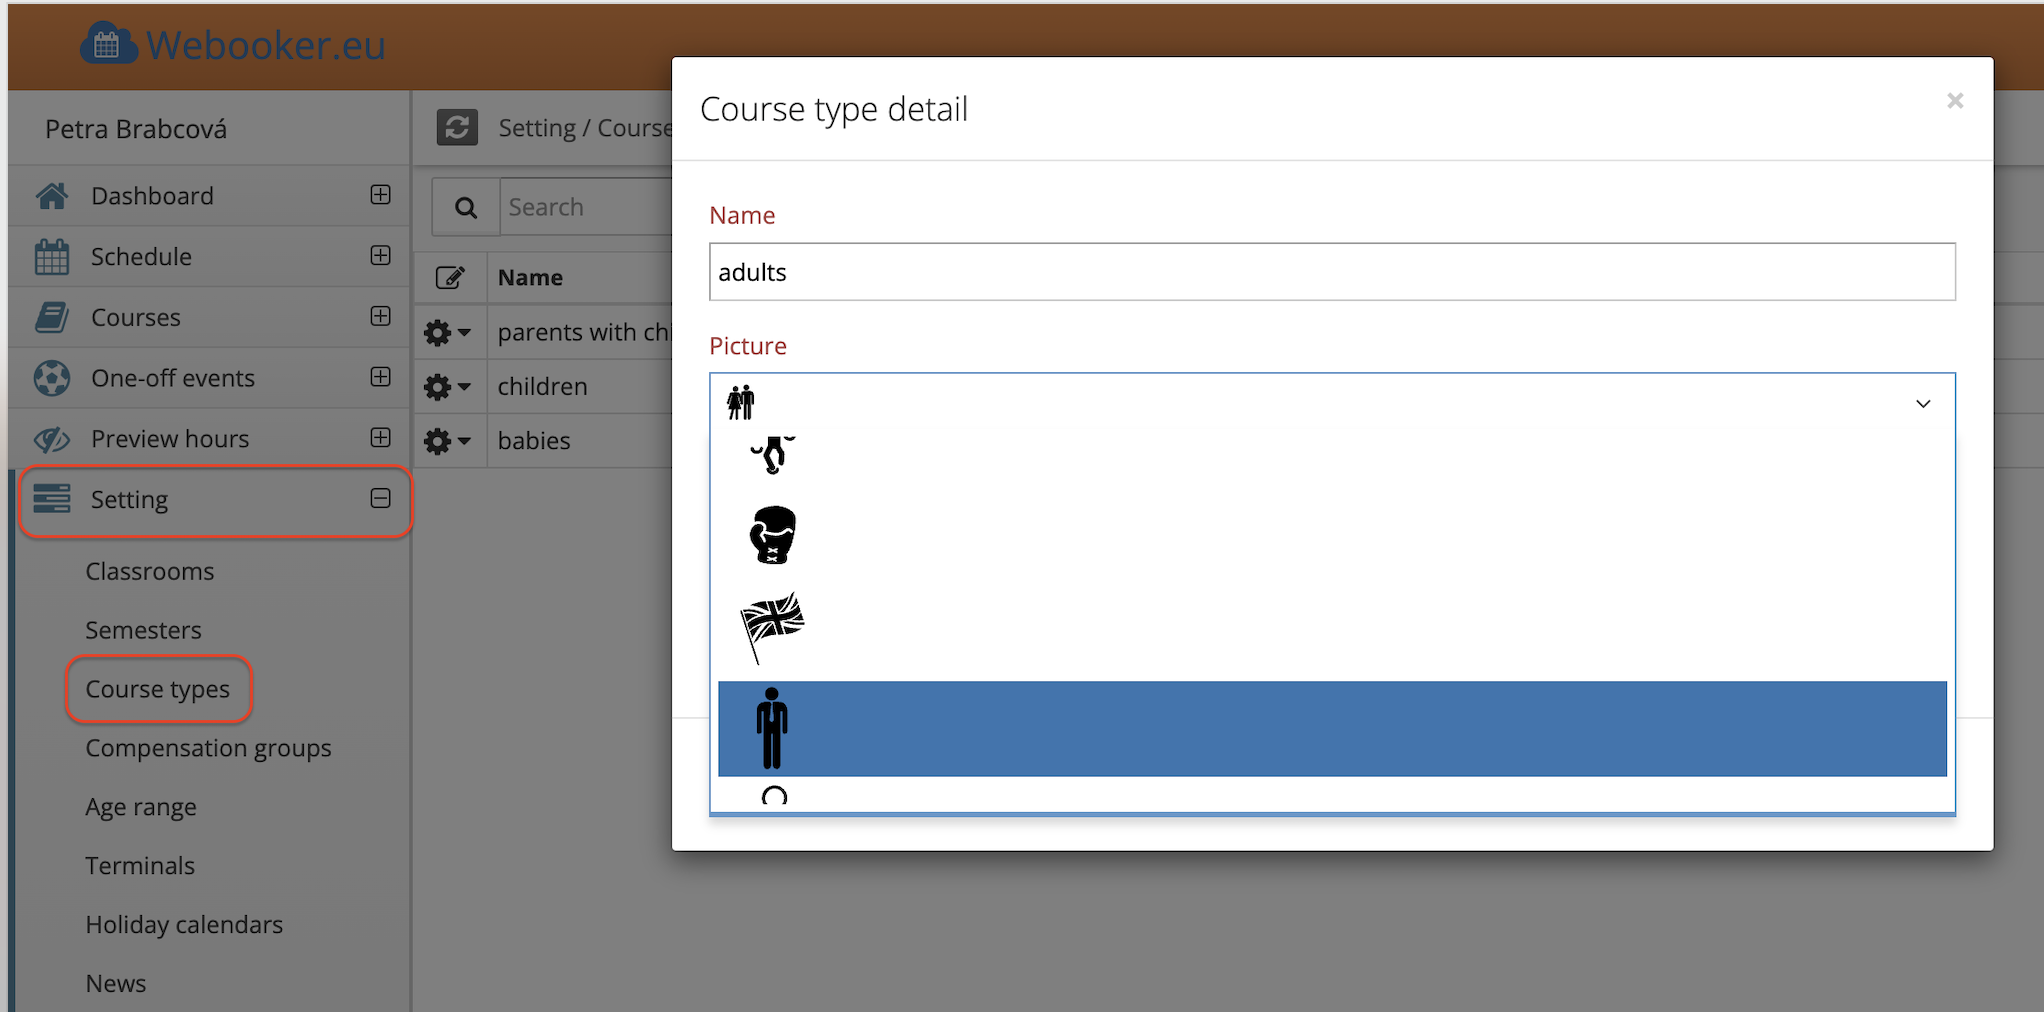Expand the Courses menu section

380,317
